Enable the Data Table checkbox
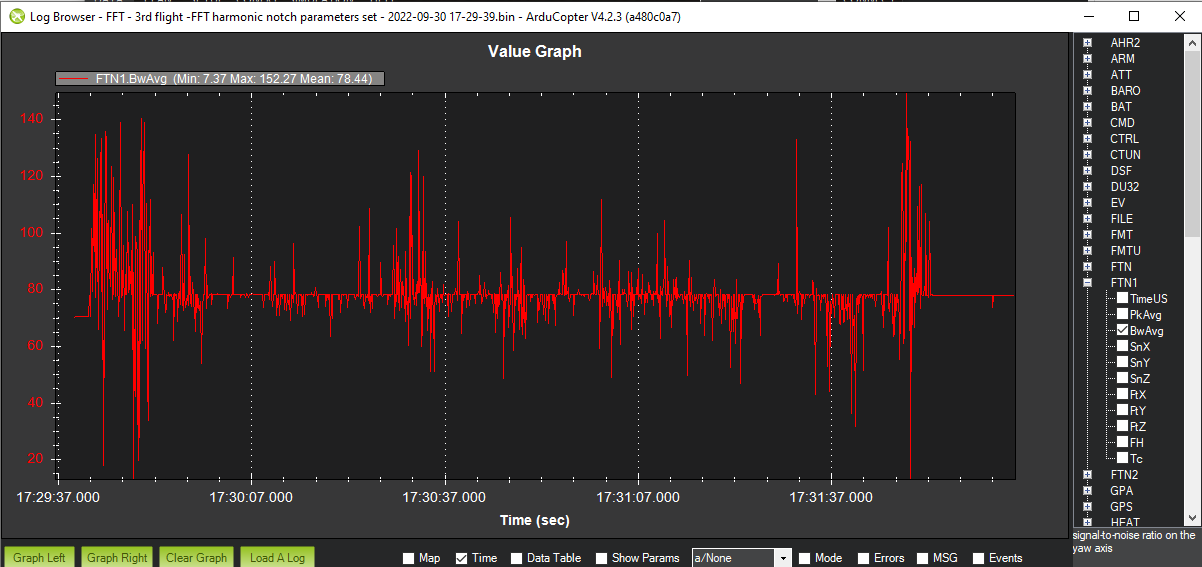Screen dimensions: 1202x567 click(x=516, y=558)
